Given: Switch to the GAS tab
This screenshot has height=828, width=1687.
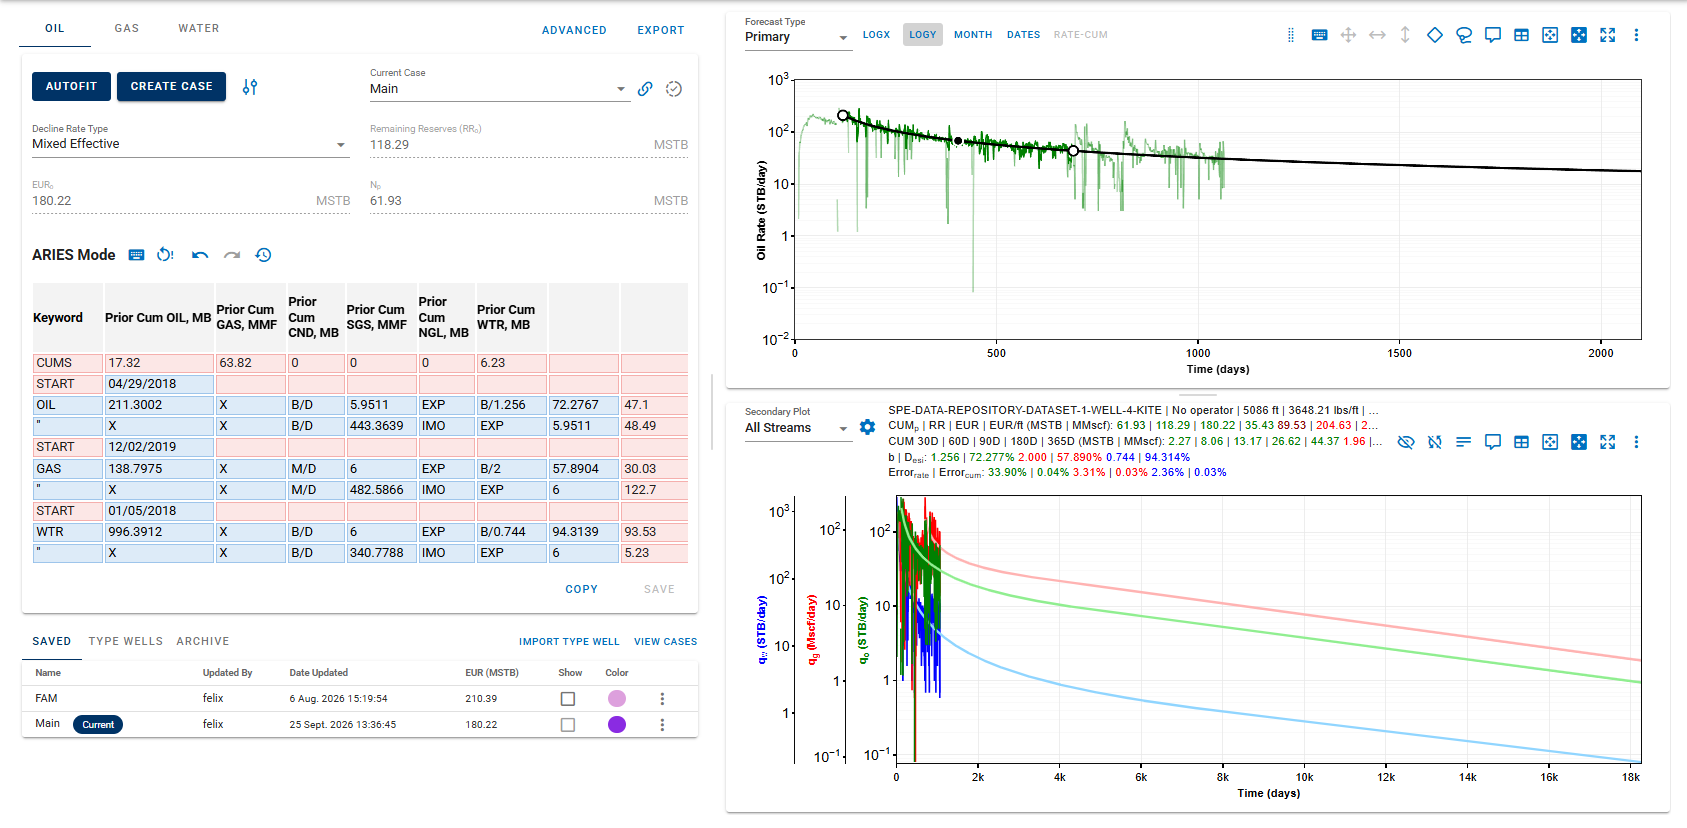Looking at the screenshot, I should tap(127, 28).
